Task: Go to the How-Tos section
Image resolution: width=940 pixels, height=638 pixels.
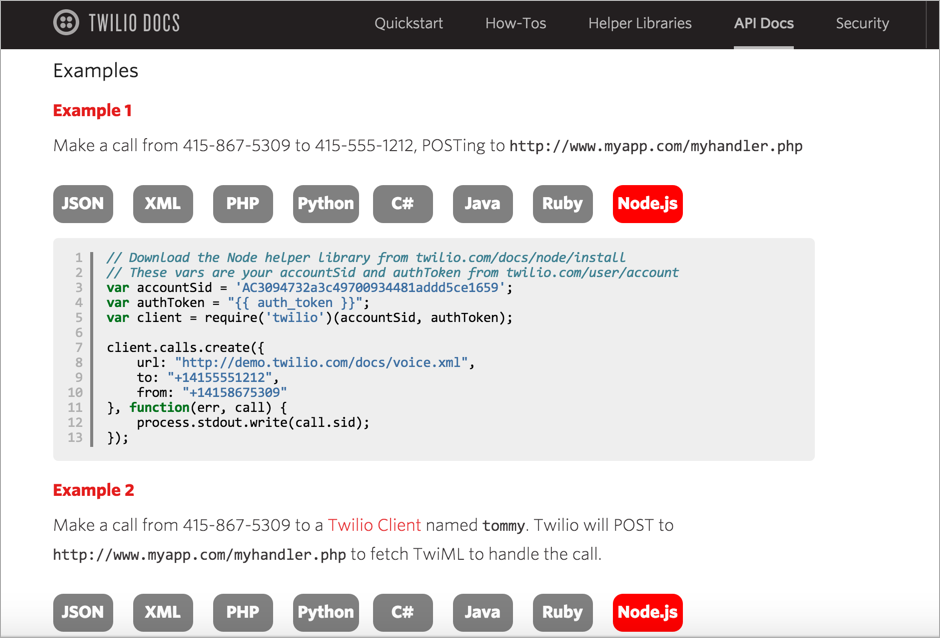Action: (514, 23)
